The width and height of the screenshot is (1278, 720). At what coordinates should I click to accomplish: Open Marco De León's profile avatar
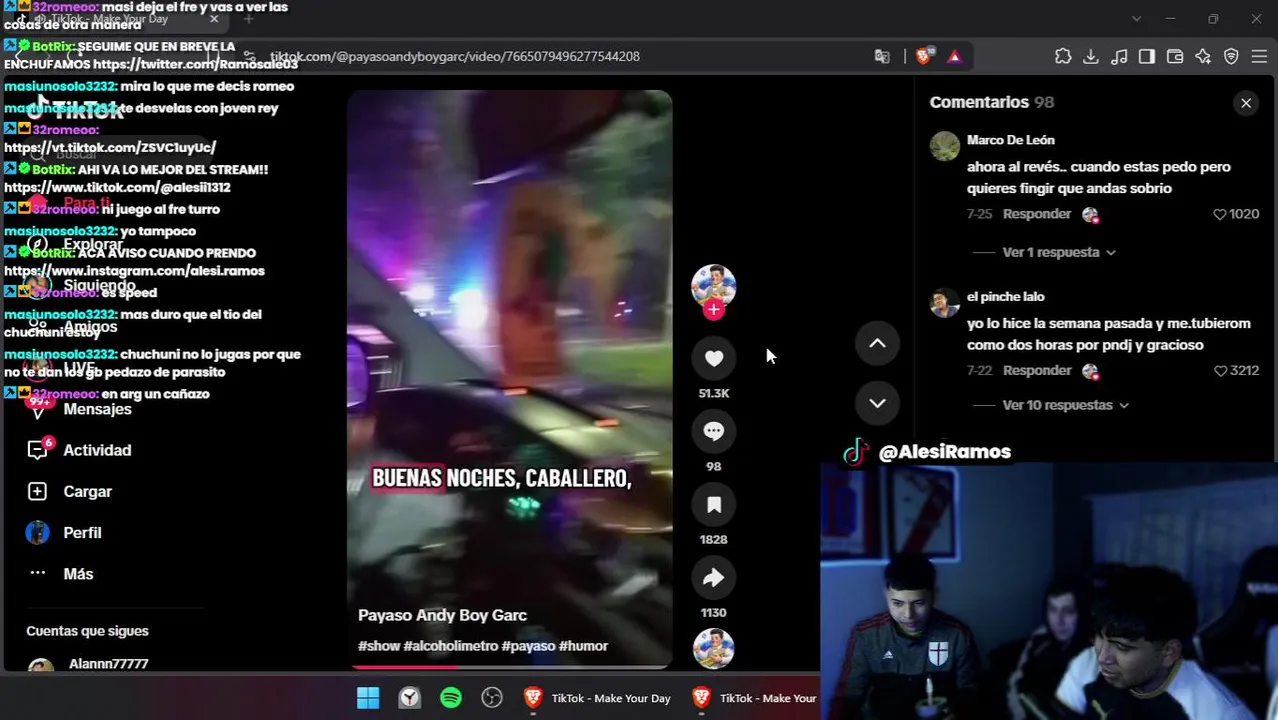pyautogui.click(x=944, y=146)
